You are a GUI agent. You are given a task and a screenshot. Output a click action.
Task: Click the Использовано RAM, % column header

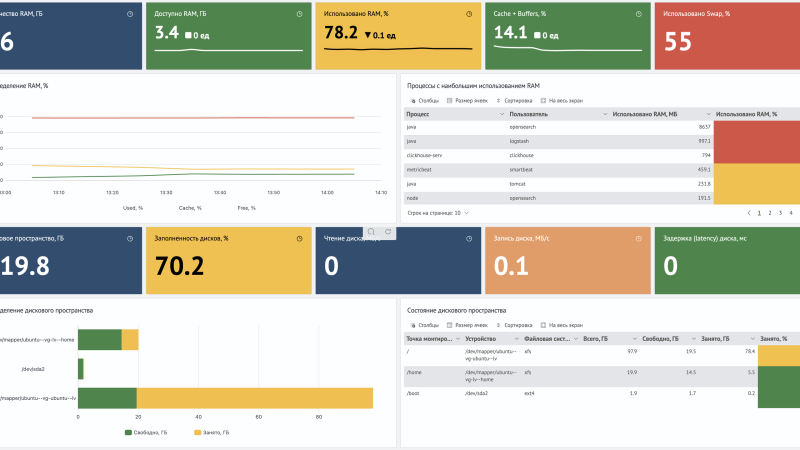point(757,114)
